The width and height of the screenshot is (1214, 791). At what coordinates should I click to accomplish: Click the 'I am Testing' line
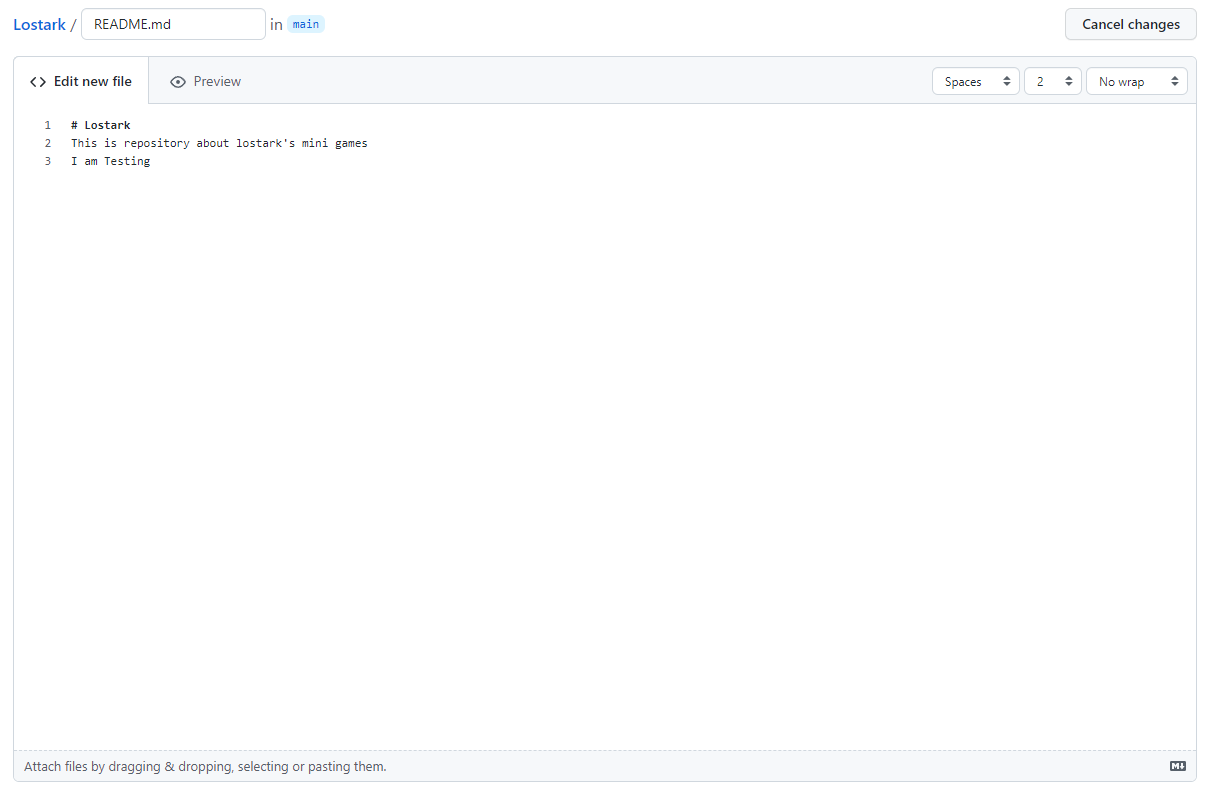tap(110, 161)
